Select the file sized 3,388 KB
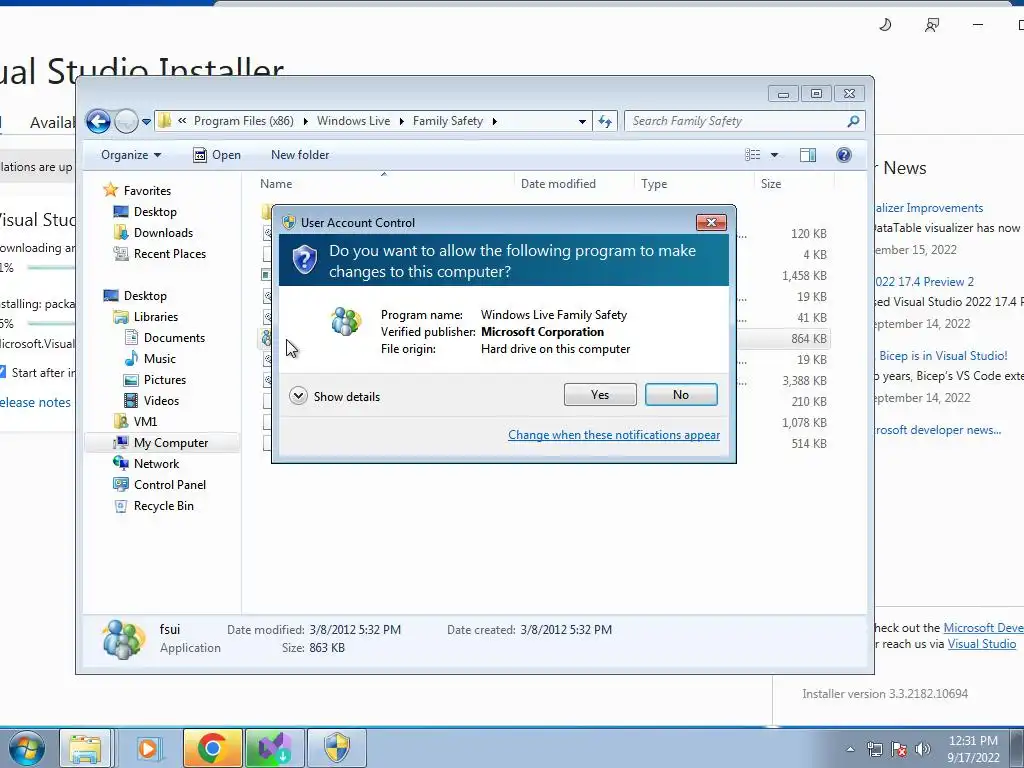This screenshot has width=1024, height=768. [804, 381]
